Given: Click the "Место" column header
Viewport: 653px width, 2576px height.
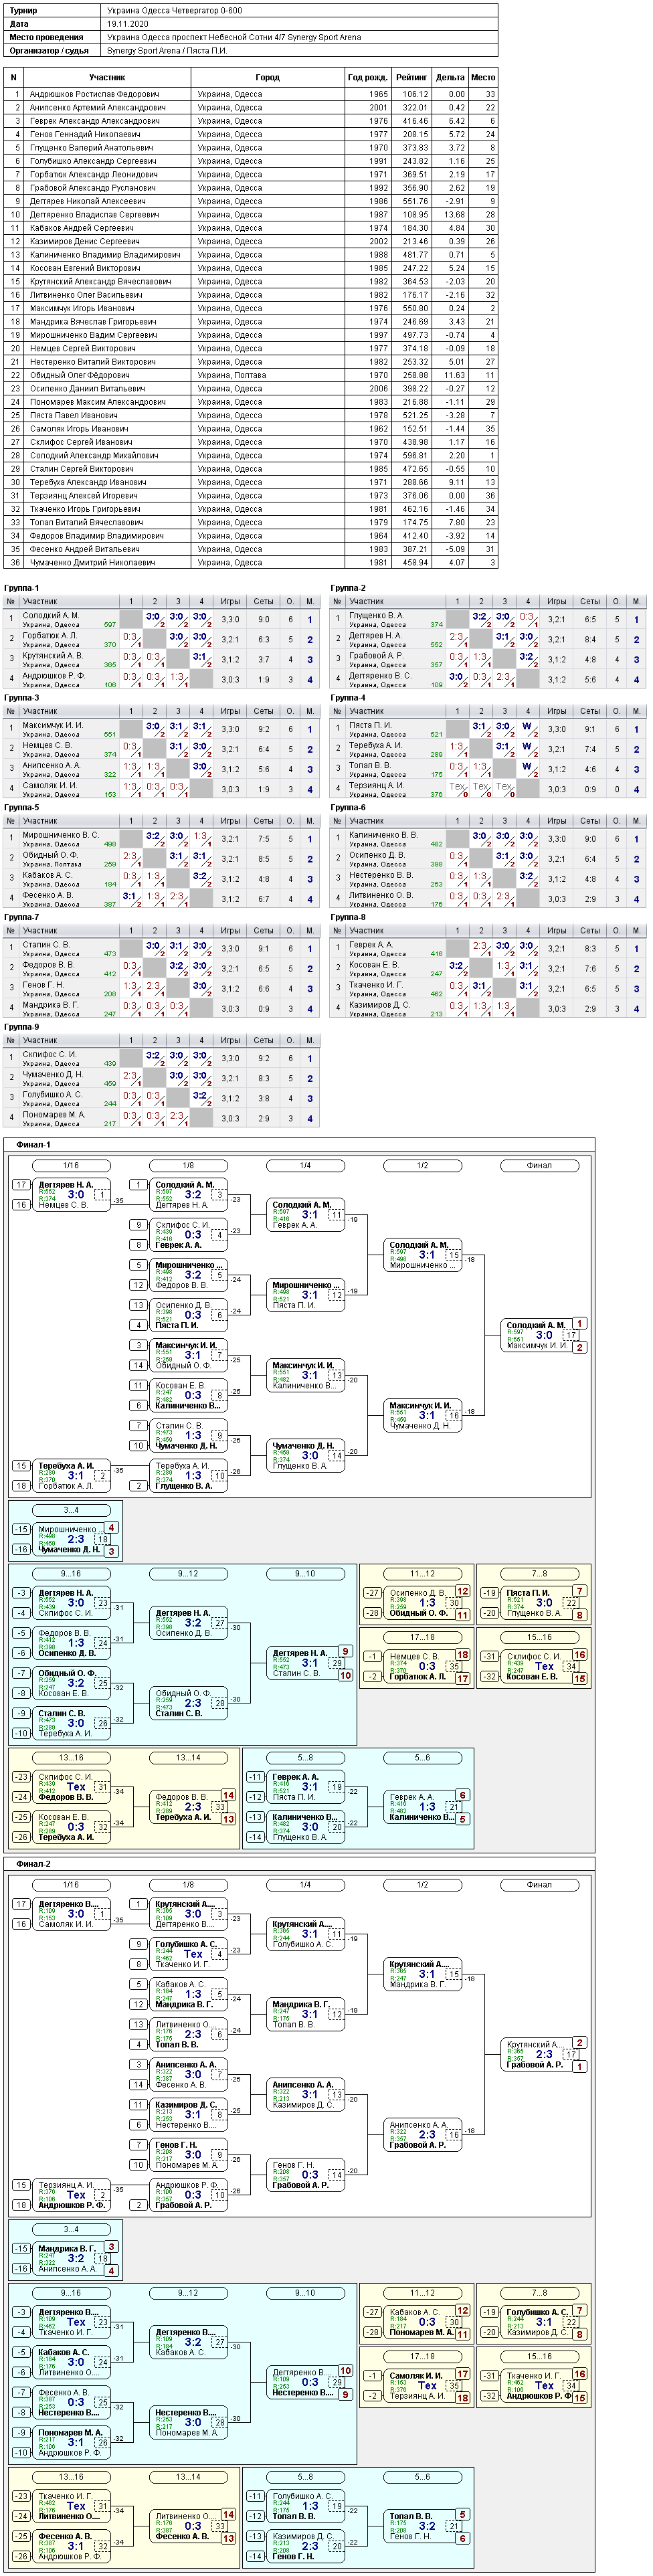Looking at the screenshot, I should (483, 77).
